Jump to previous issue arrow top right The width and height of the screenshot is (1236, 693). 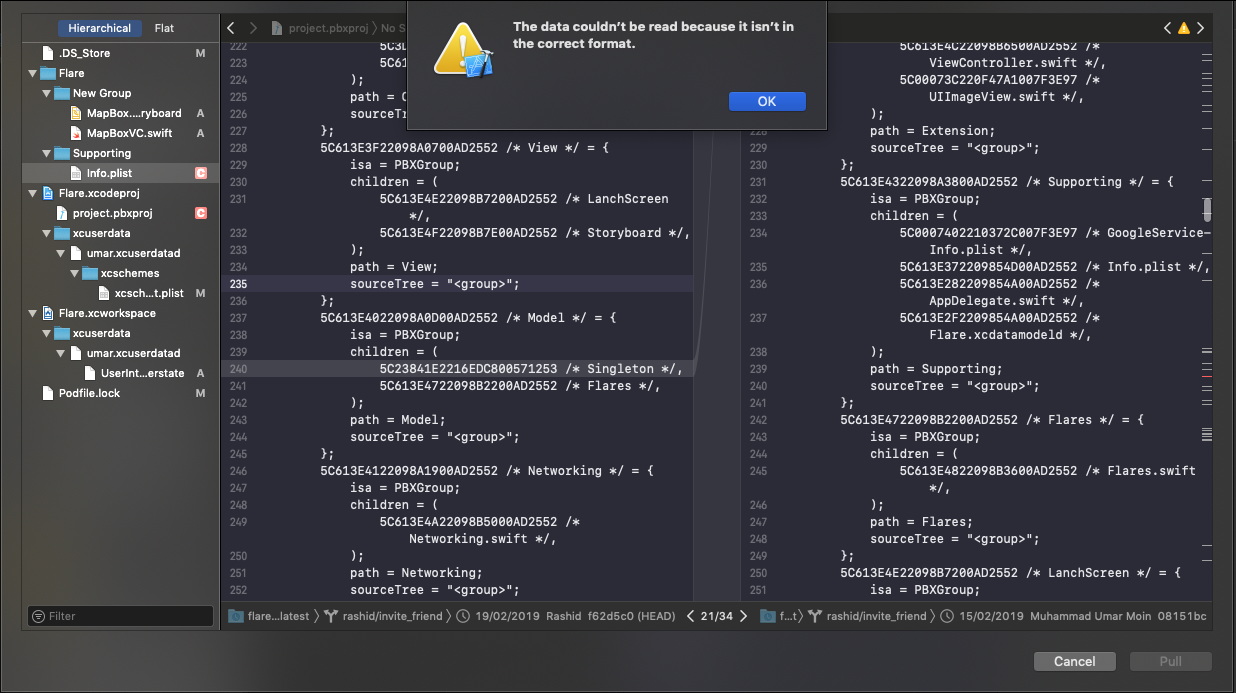[1167, 28]
